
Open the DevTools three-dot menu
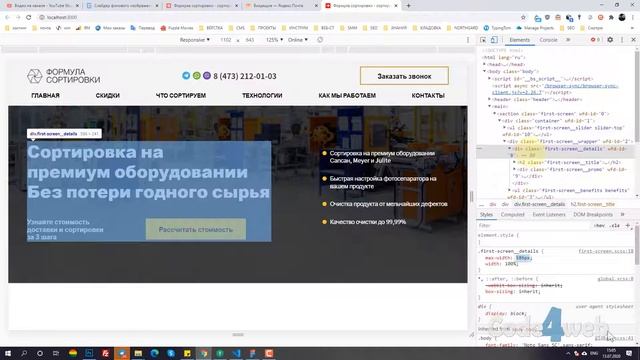pos(622,40)
